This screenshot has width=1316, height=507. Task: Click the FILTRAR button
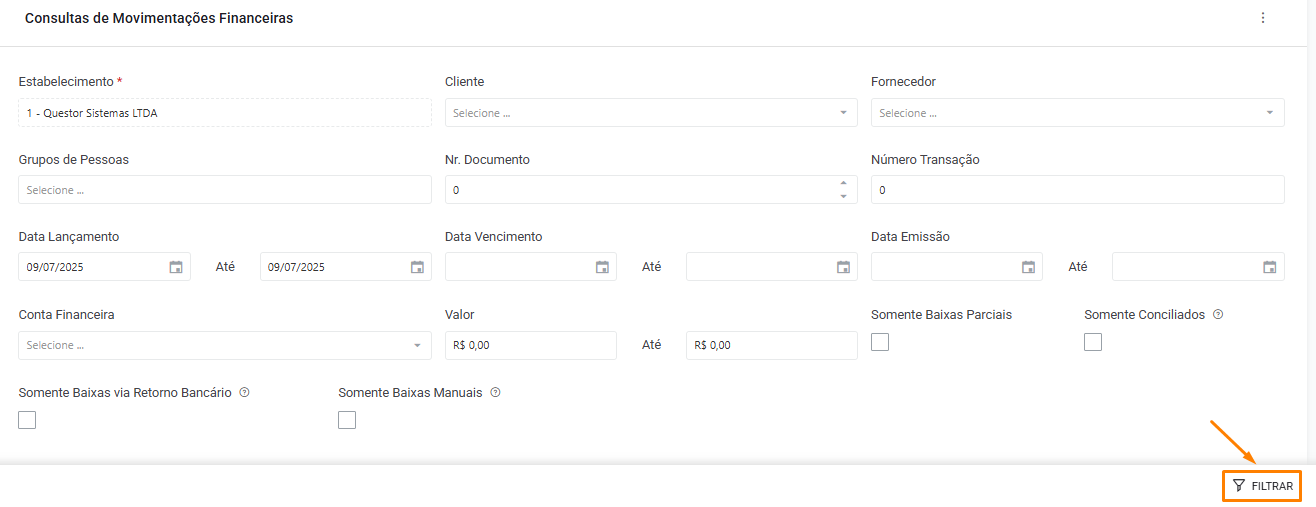click(x=1262, y=486)
